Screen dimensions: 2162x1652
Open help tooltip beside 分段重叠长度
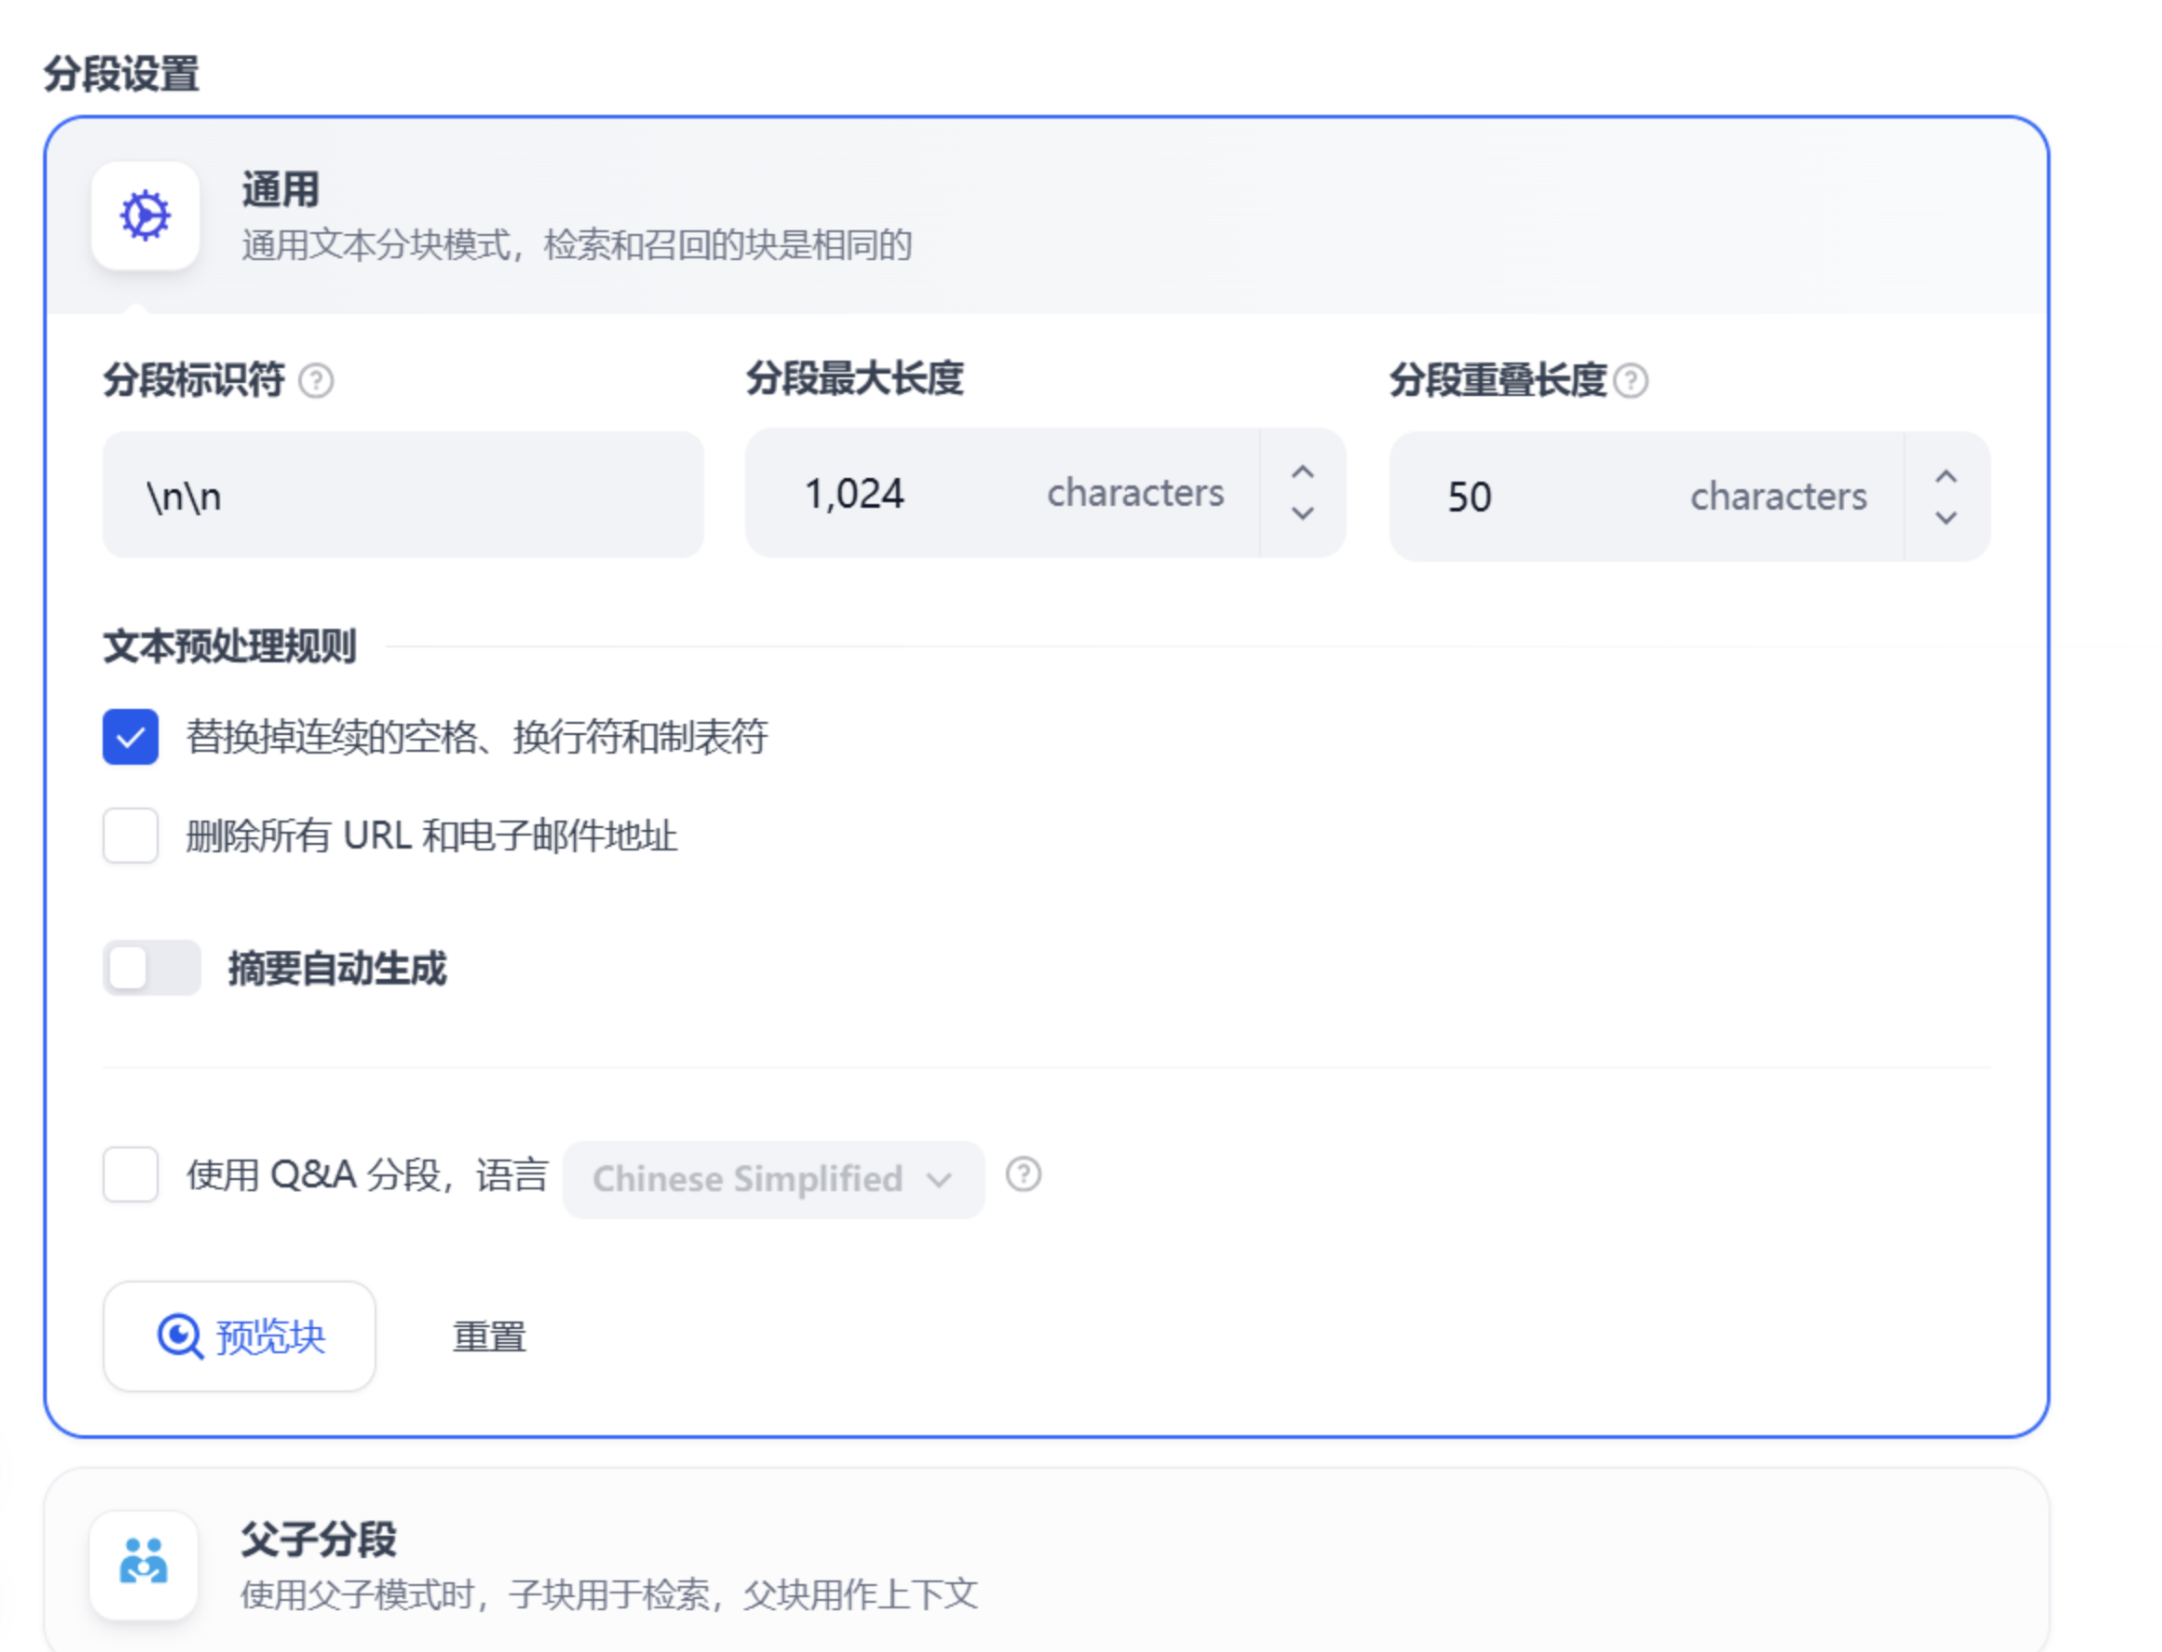click(1631, 381)
